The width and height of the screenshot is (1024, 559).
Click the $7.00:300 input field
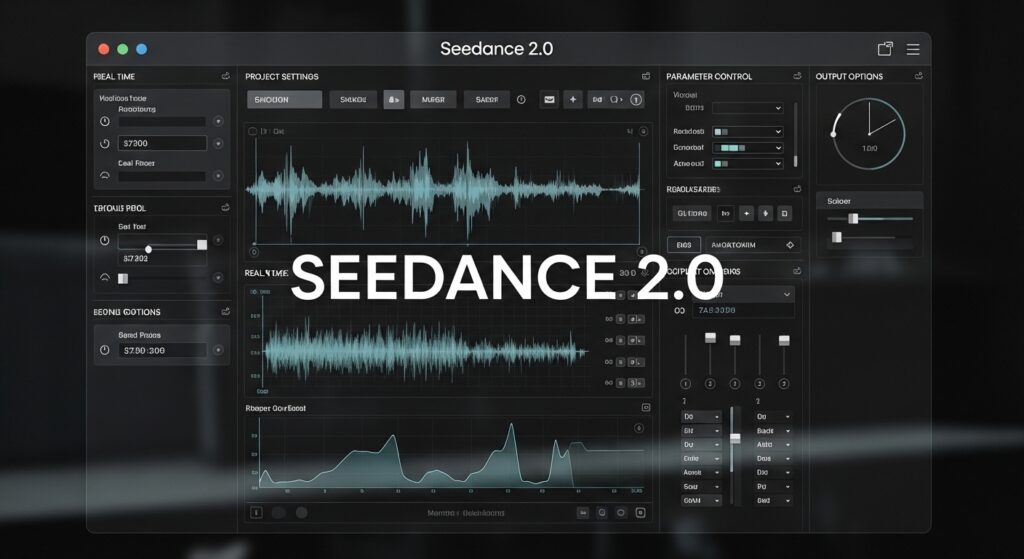coord(162,351)
